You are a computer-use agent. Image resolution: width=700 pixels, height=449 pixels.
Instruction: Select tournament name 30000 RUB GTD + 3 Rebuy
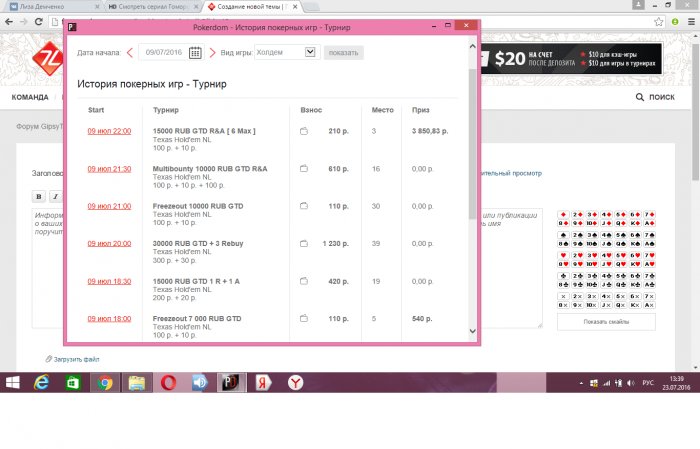(x=198, y=244)
